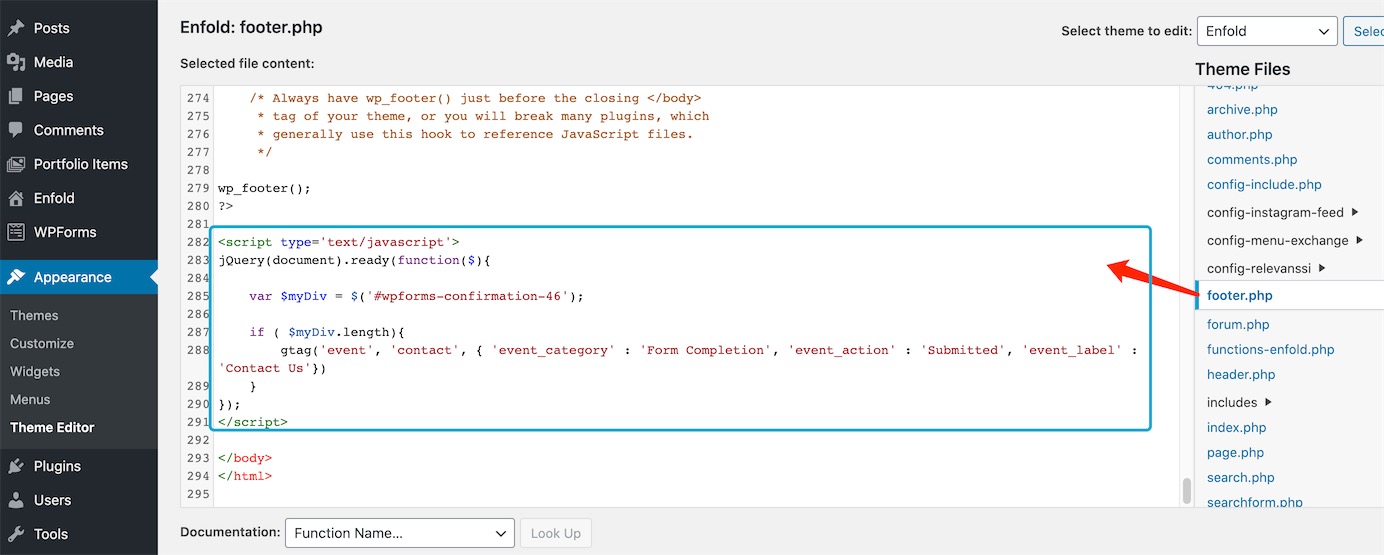Click the Portfolio Items icon

[16, 164]
